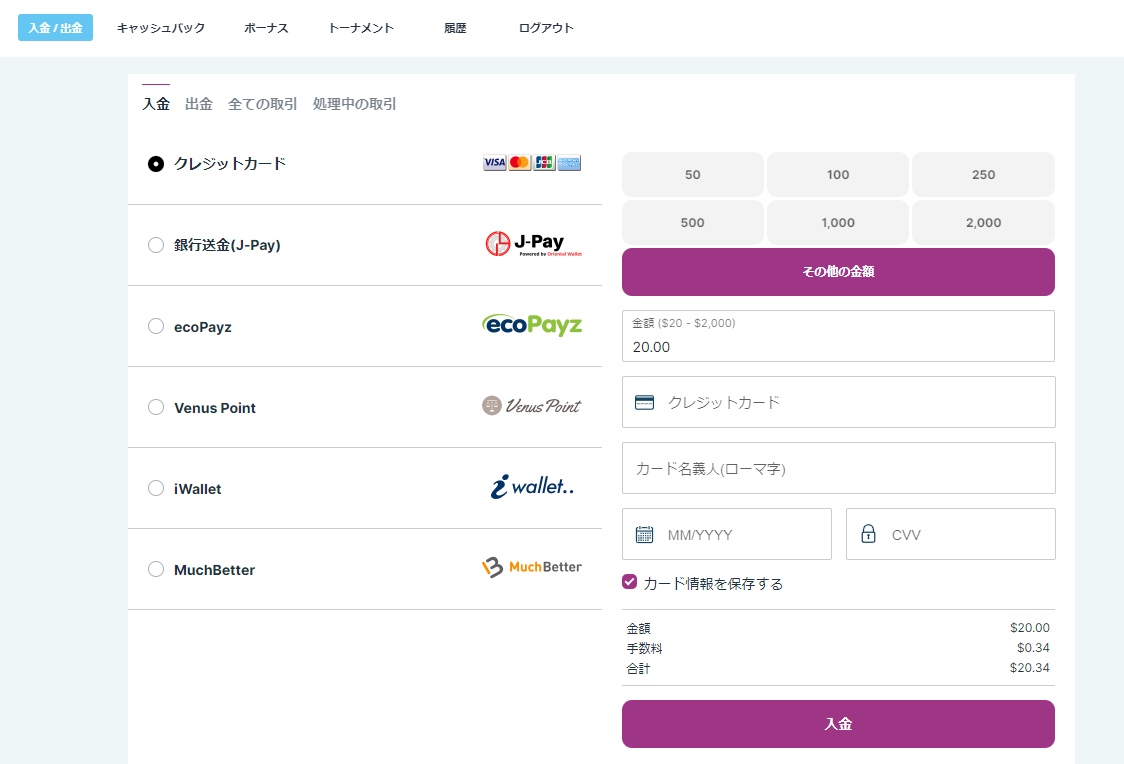
Task: Click the padlock icon in CVV field
Action: pos(868,534)
